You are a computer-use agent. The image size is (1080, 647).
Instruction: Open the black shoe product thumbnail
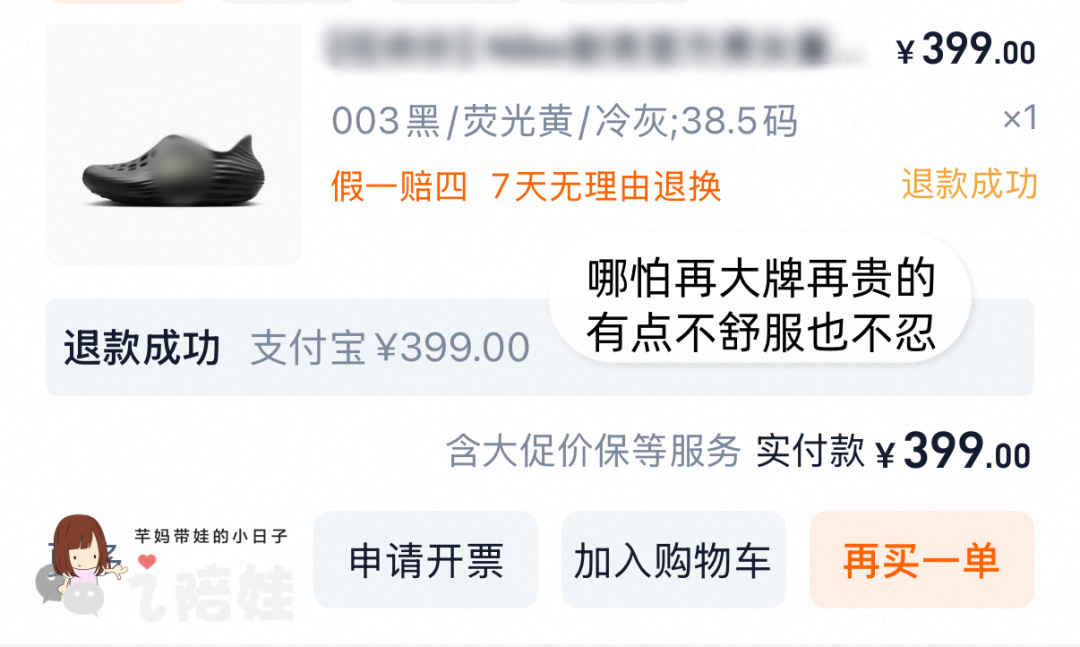[x=174, y=145]
